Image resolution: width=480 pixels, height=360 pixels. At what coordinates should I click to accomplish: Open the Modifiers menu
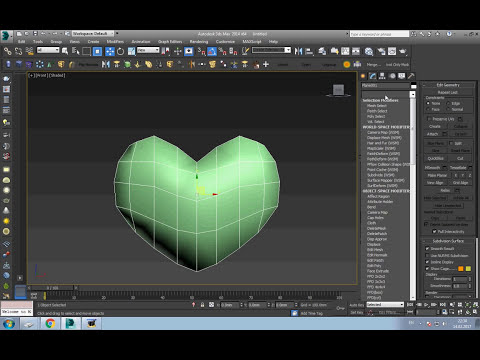115,42
